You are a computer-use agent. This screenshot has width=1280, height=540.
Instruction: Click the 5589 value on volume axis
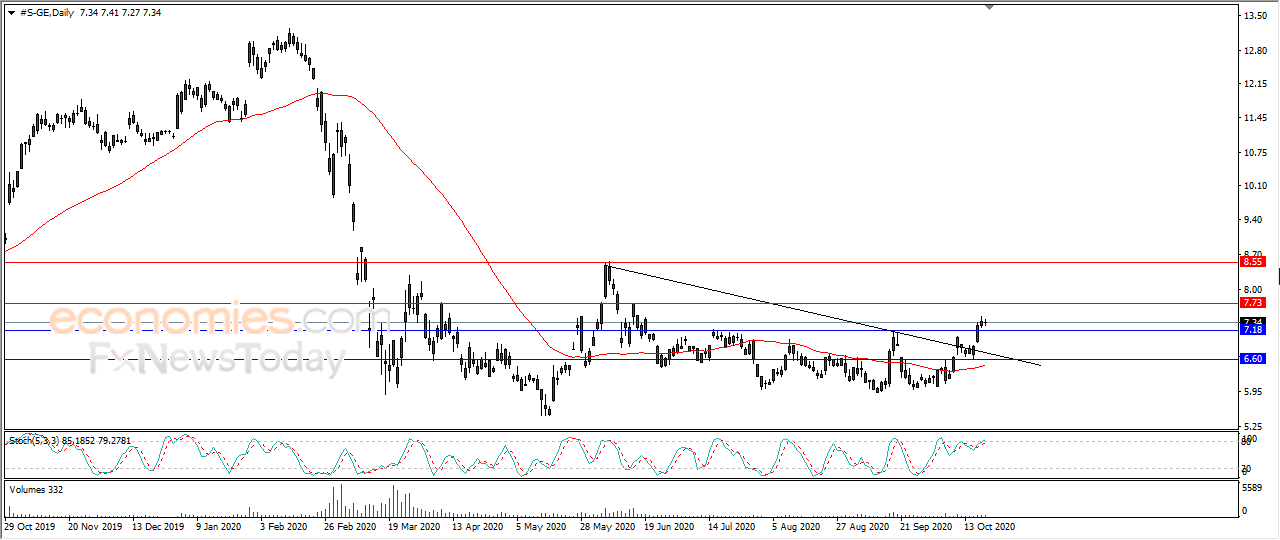point(1252,488)
